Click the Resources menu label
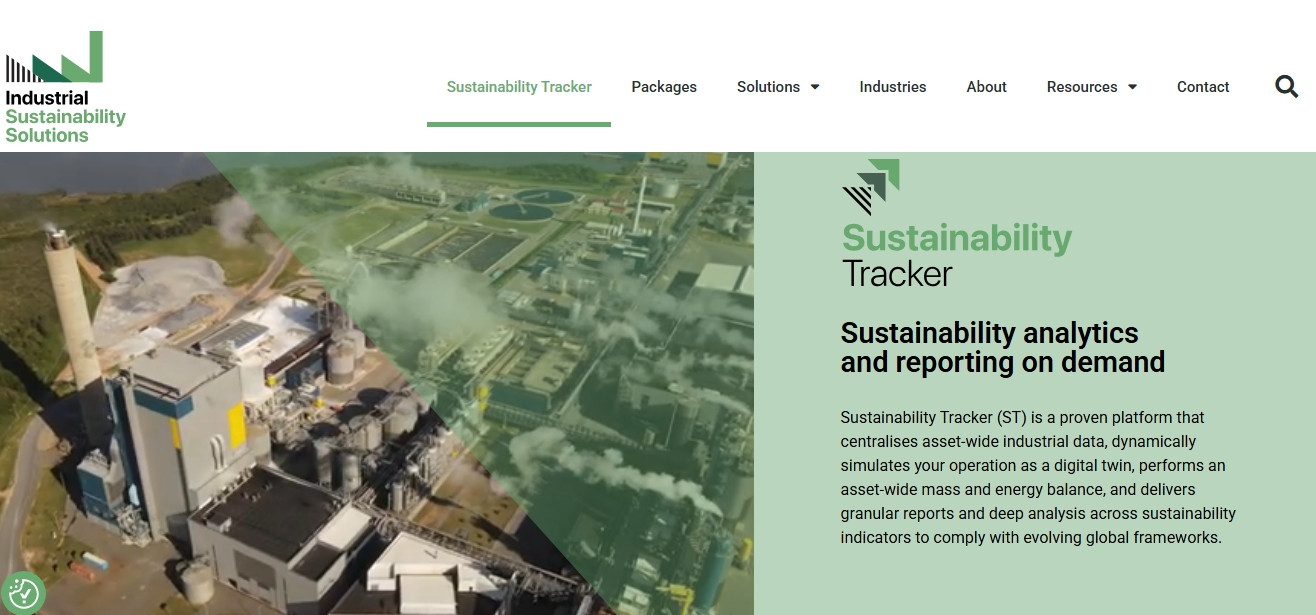The height and width of the screenshot is (615, 1316). click(1082, 87)
